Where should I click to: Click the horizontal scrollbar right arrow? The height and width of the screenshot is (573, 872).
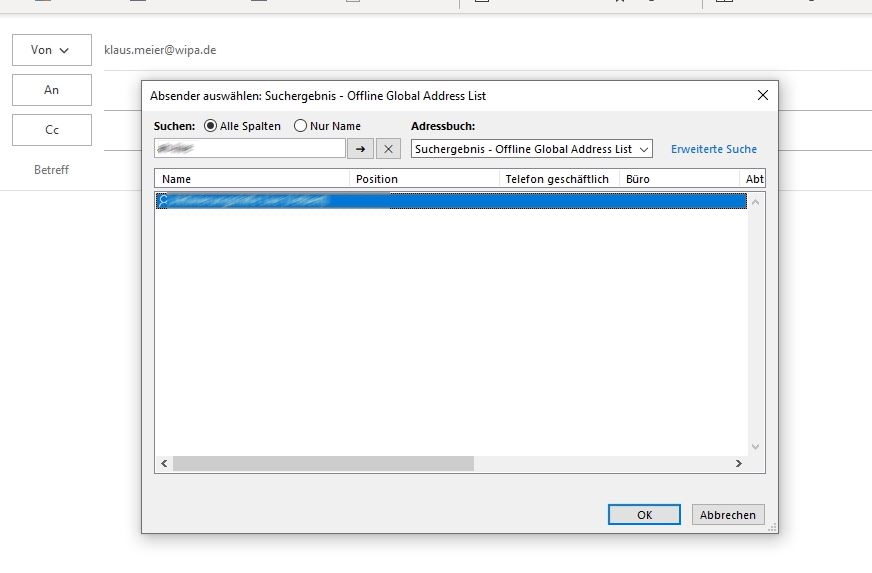[x=739, y=464]
